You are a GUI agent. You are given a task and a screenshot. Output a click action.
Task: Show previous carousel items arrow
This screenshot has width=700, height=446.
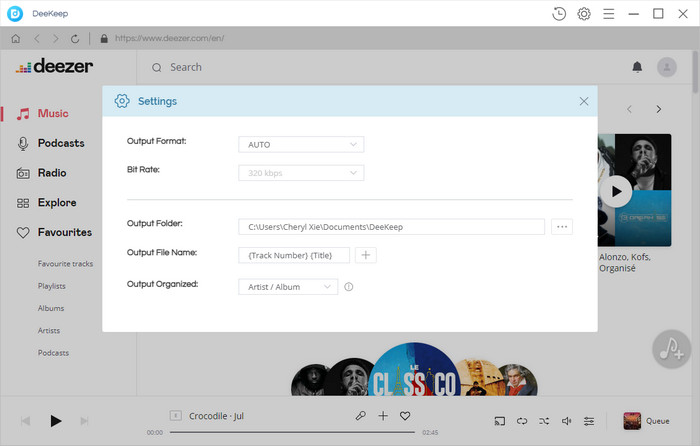pos(629,109)
